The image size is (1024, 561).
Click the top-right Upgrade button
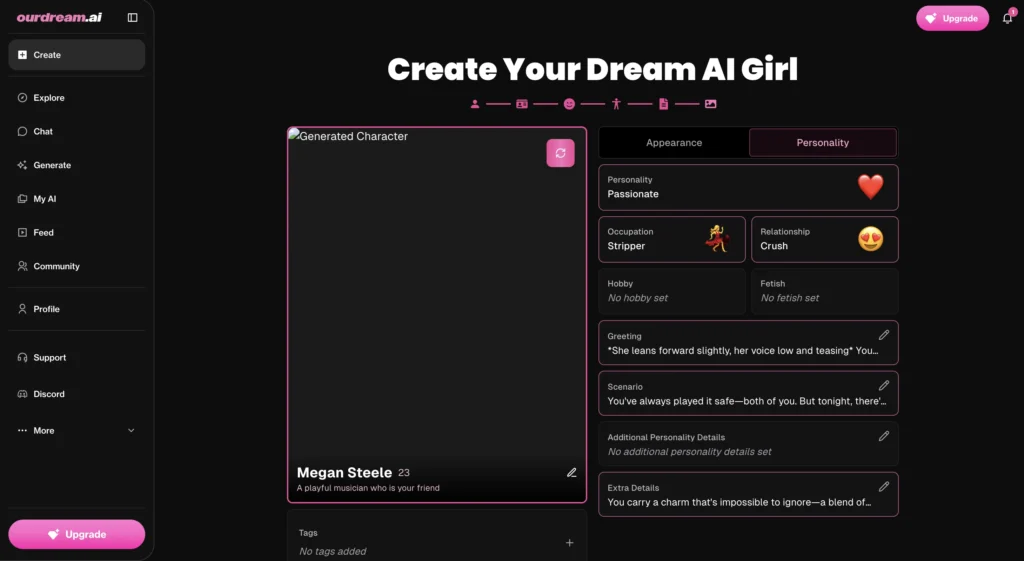pyautogui.click(x=952, y=18)
